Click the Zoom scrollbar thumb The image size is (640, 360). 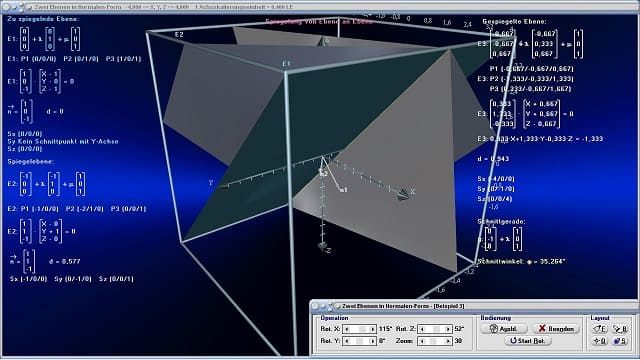[433, 341]
